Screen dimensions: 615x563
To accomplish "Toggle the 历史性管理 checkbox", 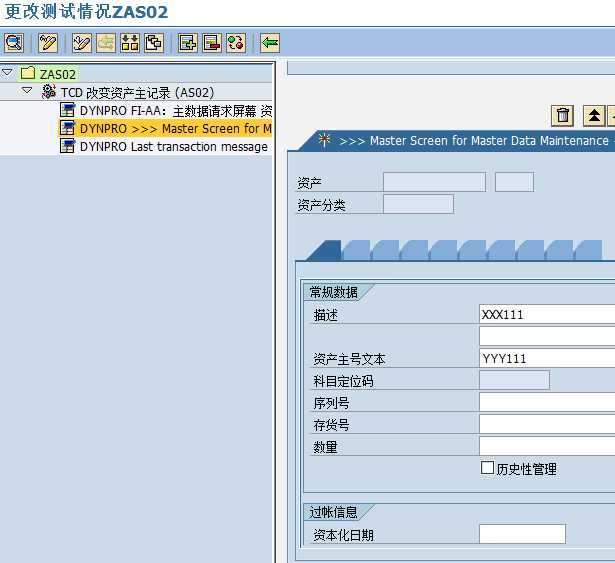I will coord(487,468).
